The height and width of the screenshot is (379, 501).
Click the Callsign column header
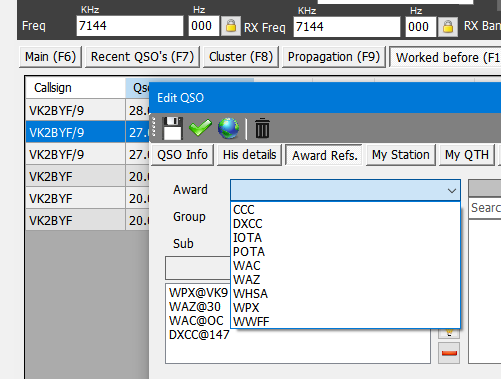click(x=76, y=88)
